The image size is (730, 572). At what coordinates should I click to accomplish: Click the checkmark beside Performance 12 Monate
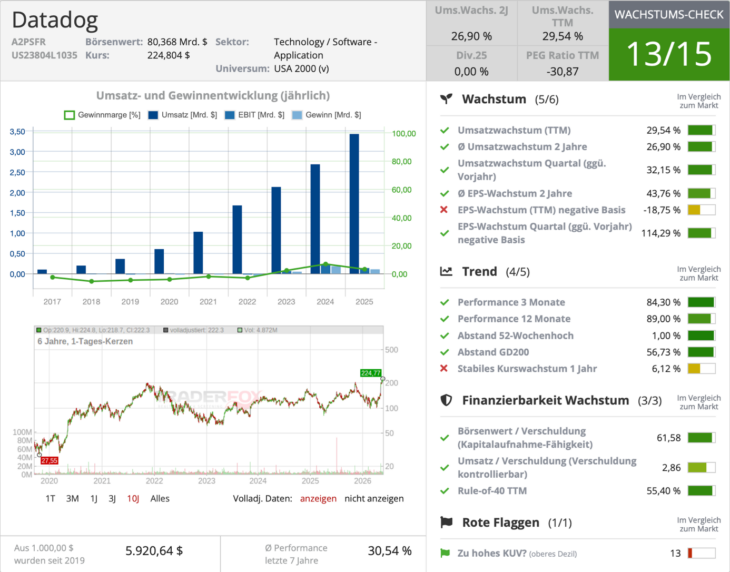pyautogui.click(x=445, y=319)
